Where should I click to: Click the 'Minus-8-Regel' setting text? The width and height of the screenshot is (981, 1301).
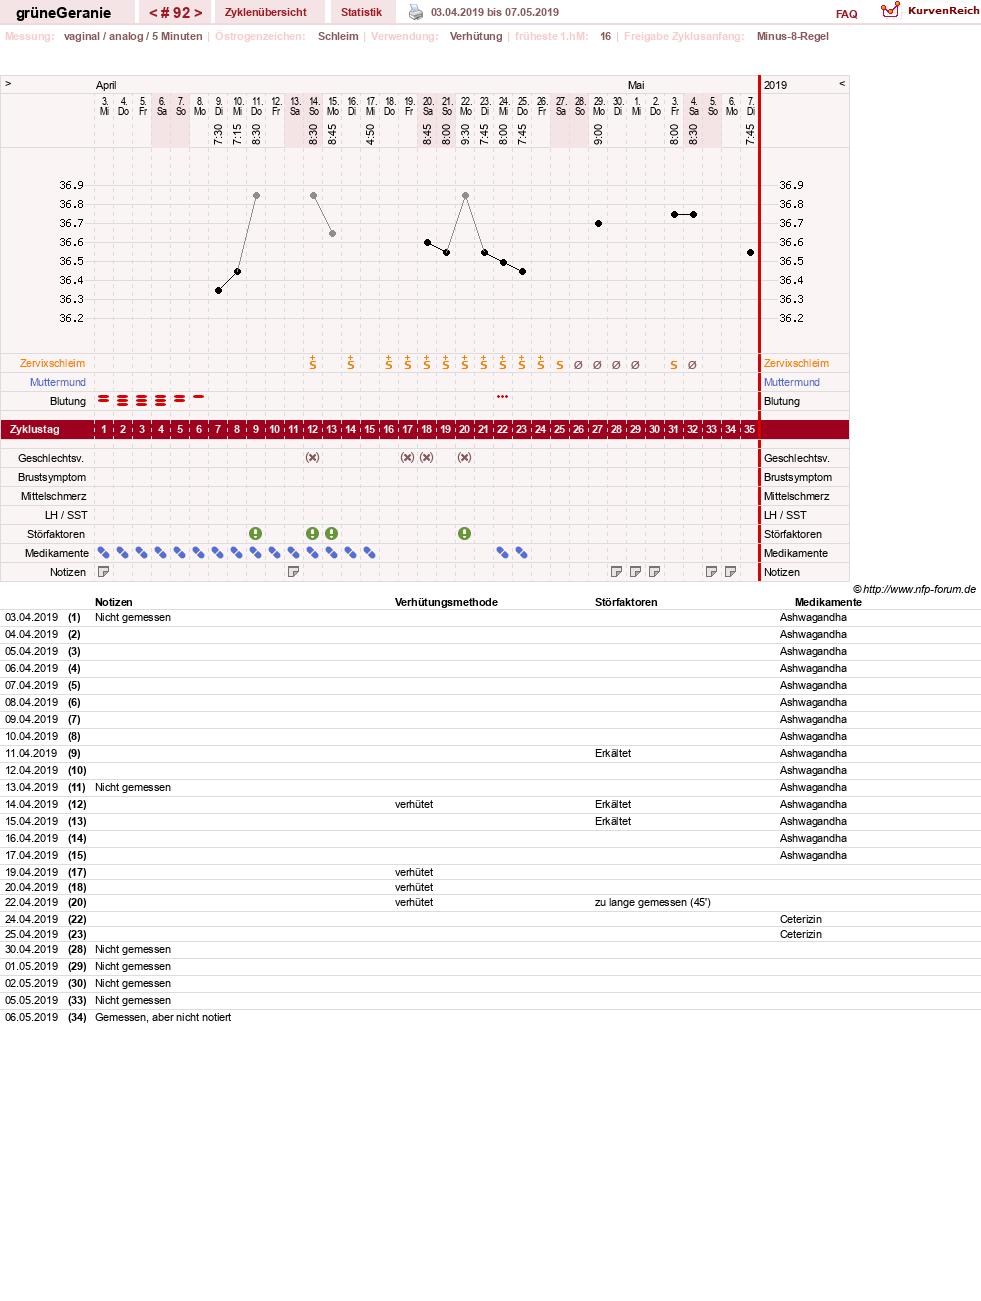coord(793,36)
